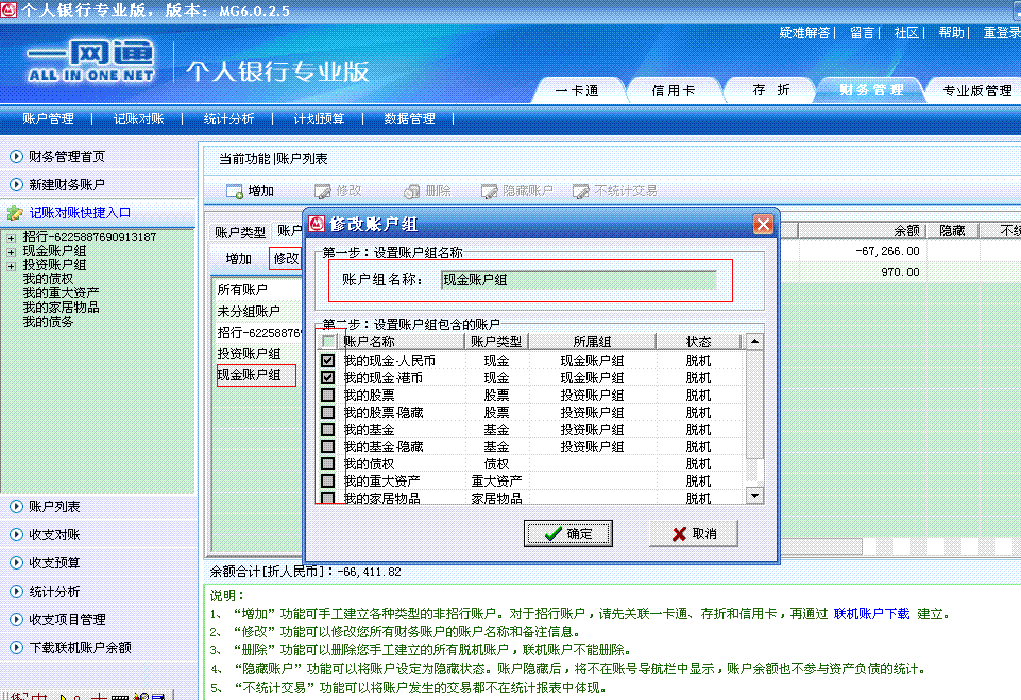The image size is (1021, 700).
Task: Expand the 投资账户组 tree node
Action: (x=11, y=265)
